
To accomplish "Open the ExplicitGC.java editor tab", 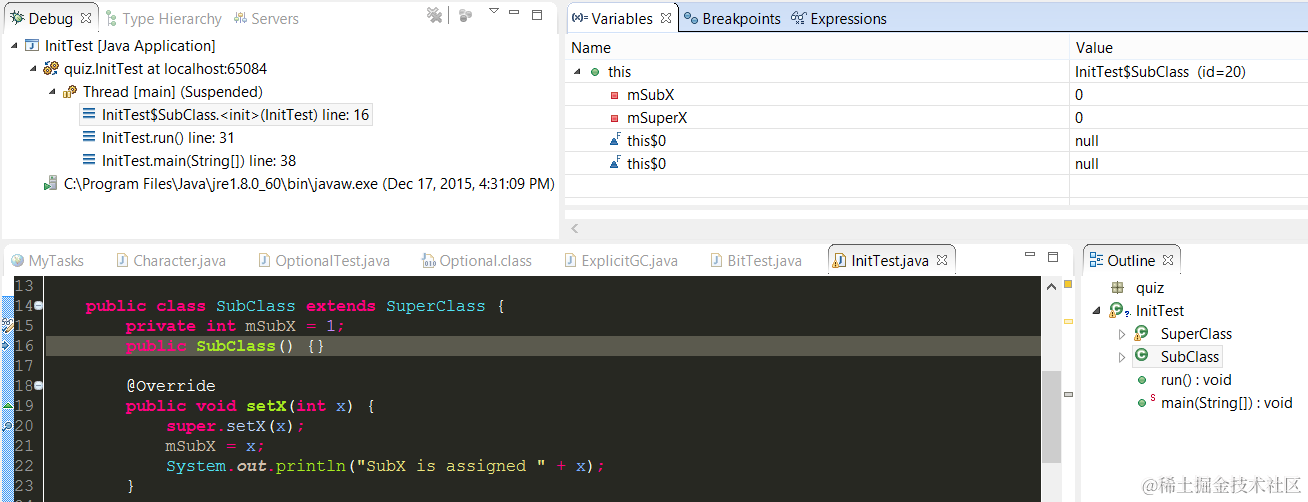I will click(x=621, y=260).
